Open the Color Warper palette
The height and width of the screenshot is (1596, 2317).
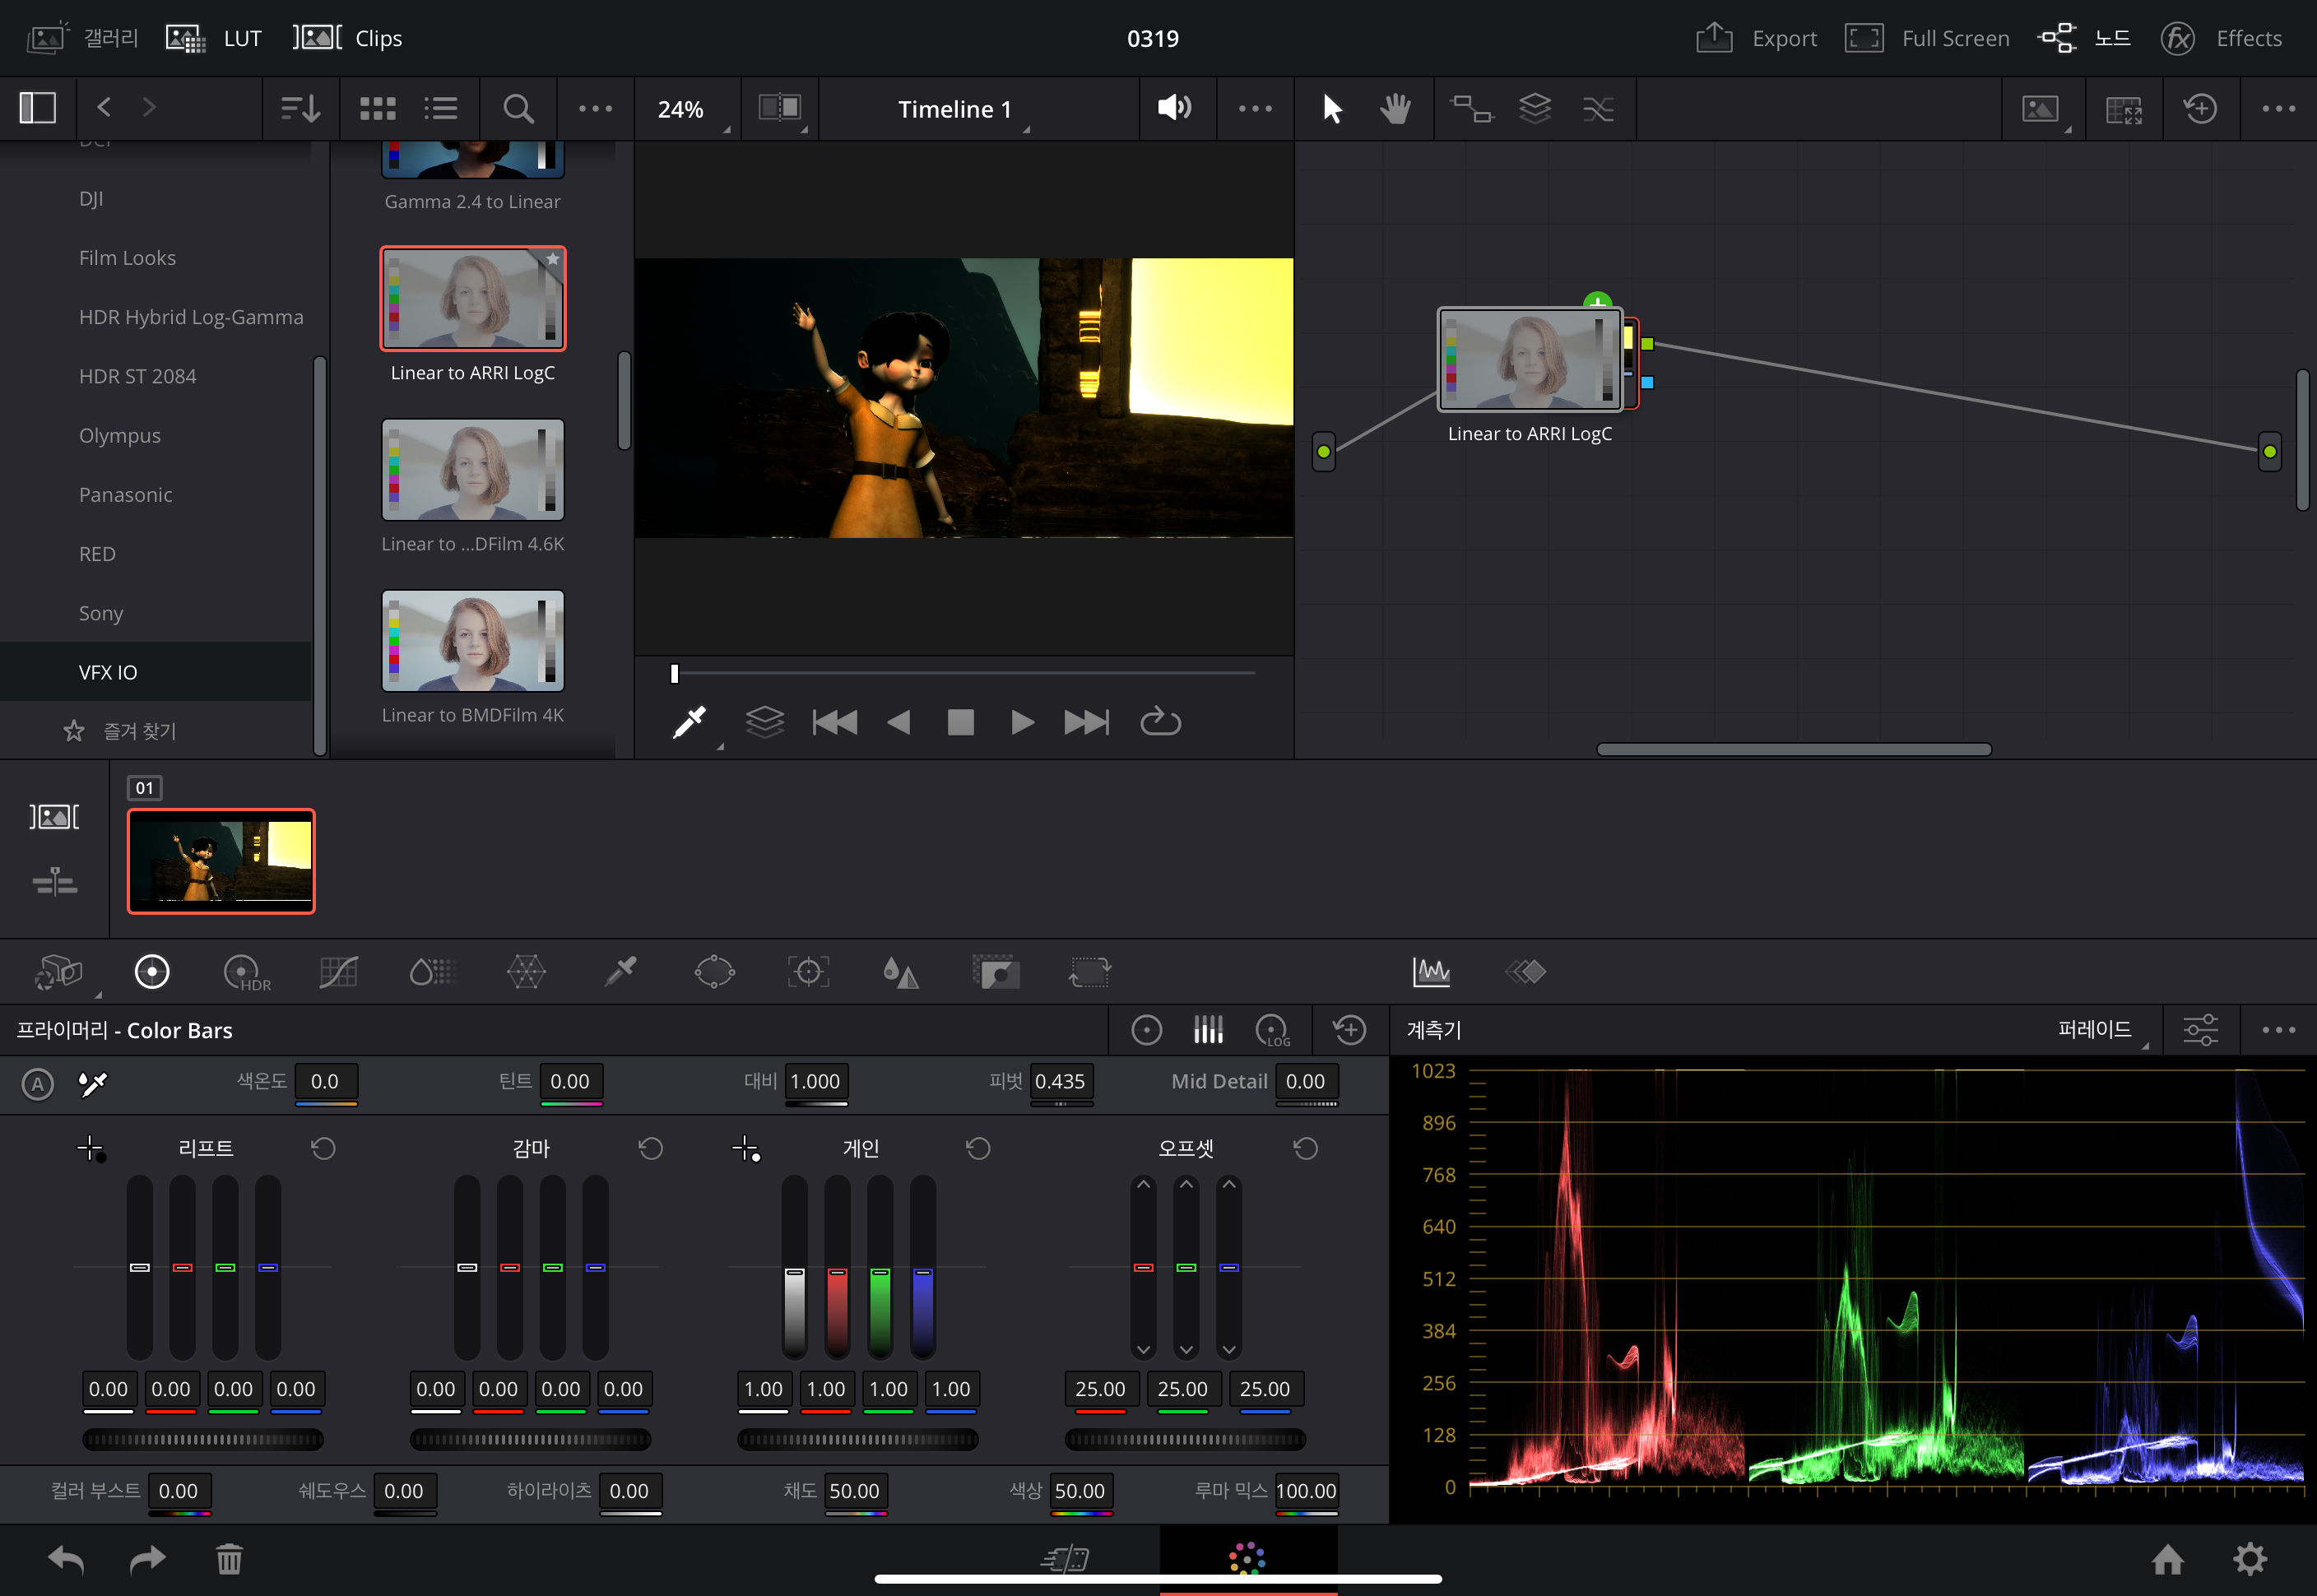(x=526, y=971)
